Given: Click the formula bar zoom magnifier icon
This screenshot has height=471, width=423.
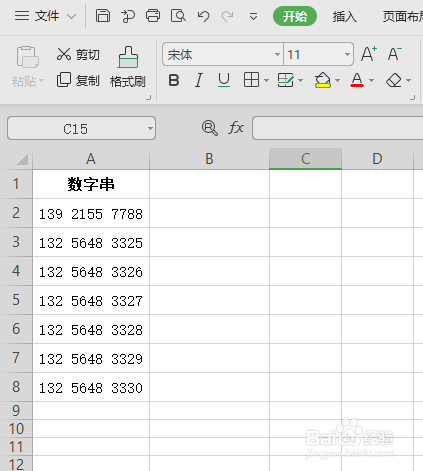Looking at the screenshot, I should click(x=210, y=128).
